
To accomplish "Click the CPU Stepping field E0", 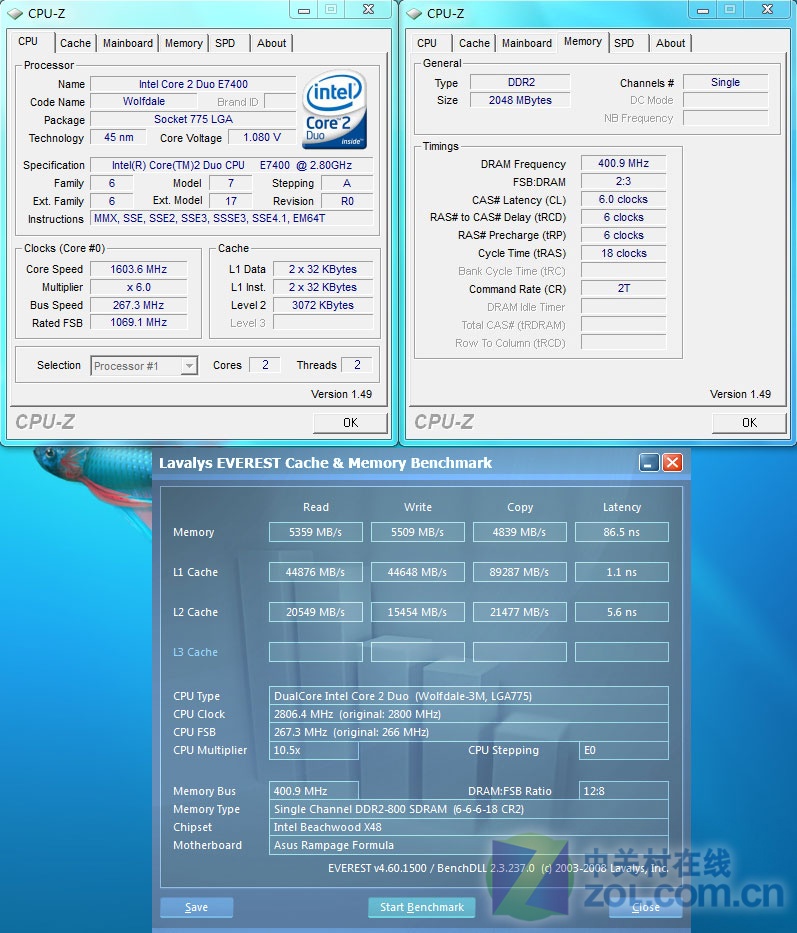I will pyautogui.click(x=623, y=750).
